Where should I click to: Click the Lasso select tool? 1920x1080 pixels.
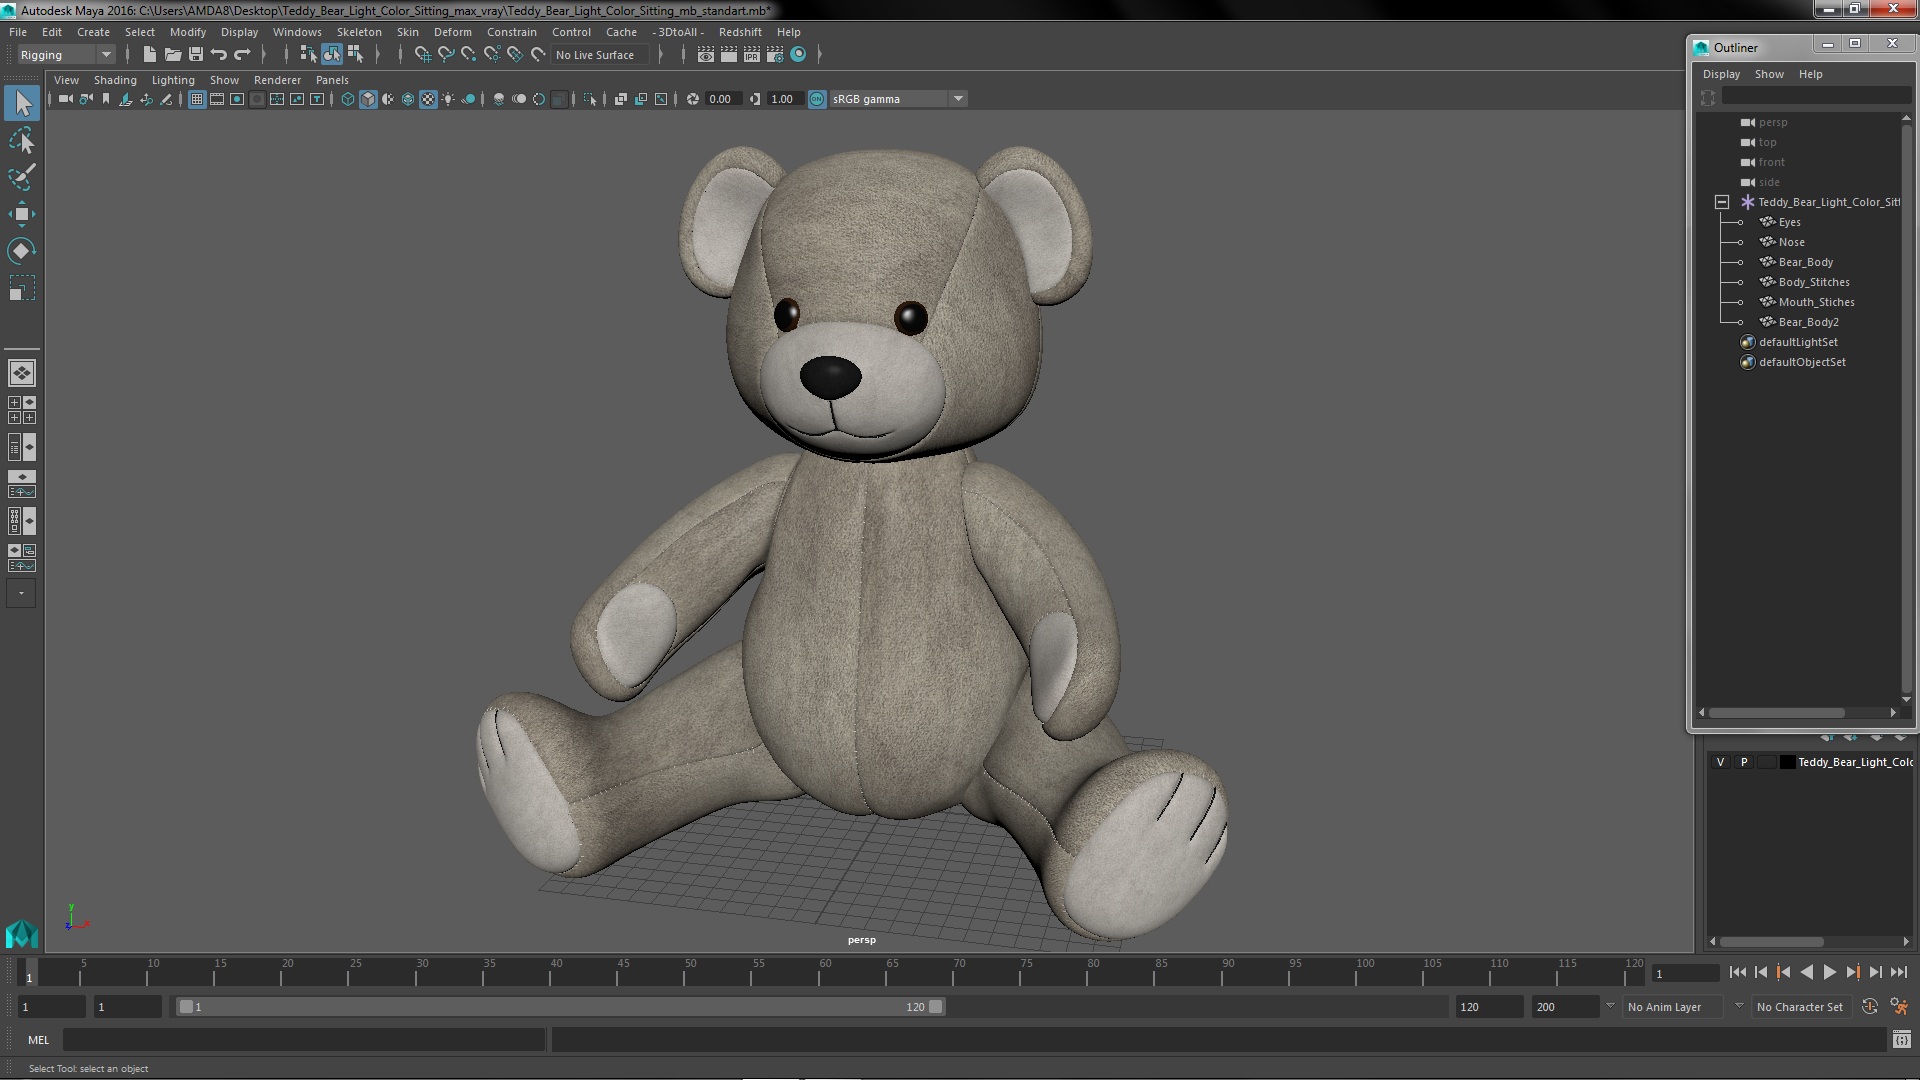21,141
